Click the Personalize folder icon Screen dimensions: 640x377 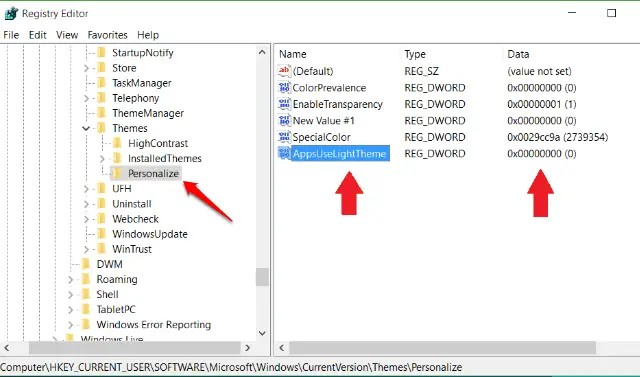point(118,173)
